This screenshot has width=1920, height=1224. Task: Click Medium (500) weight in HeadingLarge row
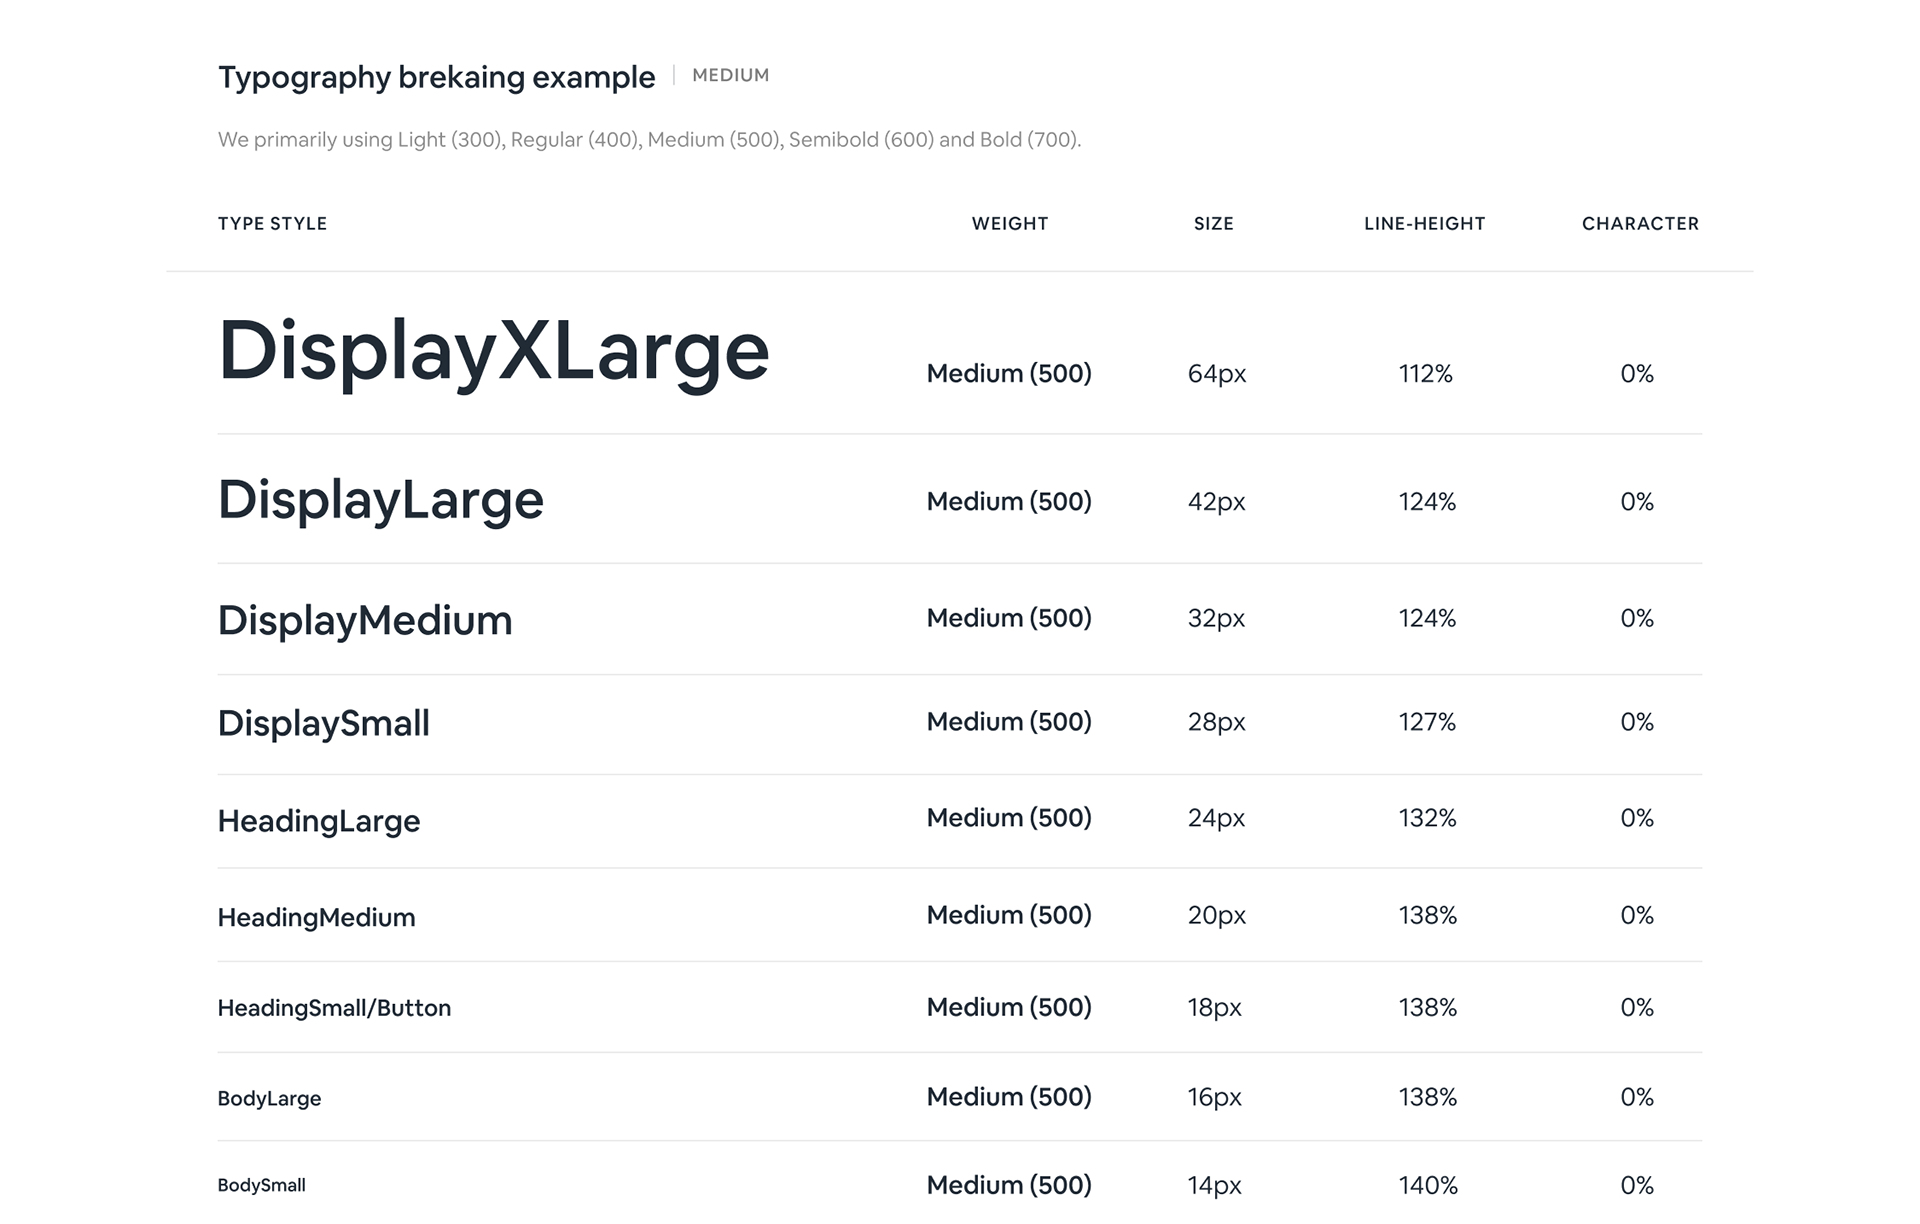(x=1009, y=818)
